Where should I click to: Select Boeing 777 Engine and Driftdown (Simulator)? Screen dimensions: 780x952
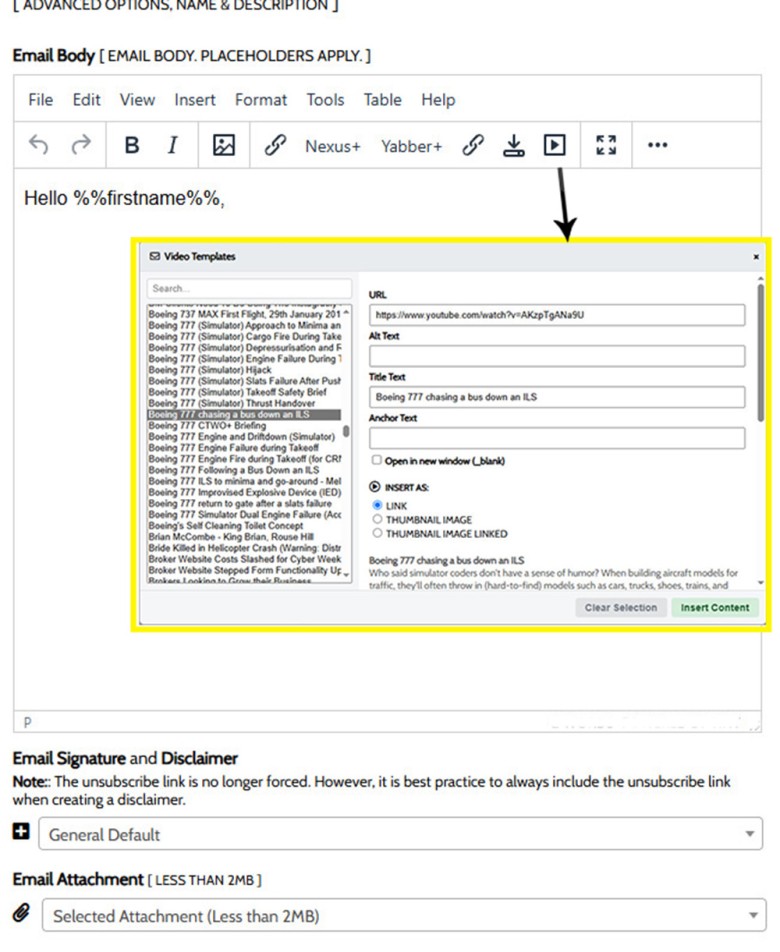244,437
